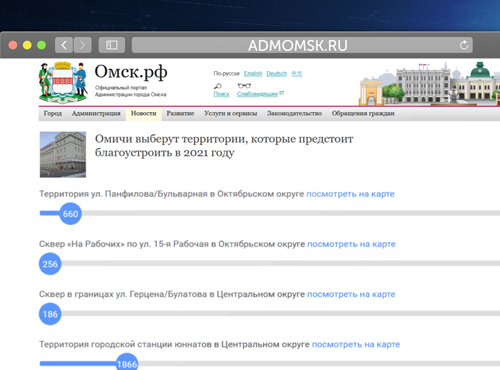Go forward using browser forward arrow
This screenshot has width=500, height=370.
tap(82, 45)
